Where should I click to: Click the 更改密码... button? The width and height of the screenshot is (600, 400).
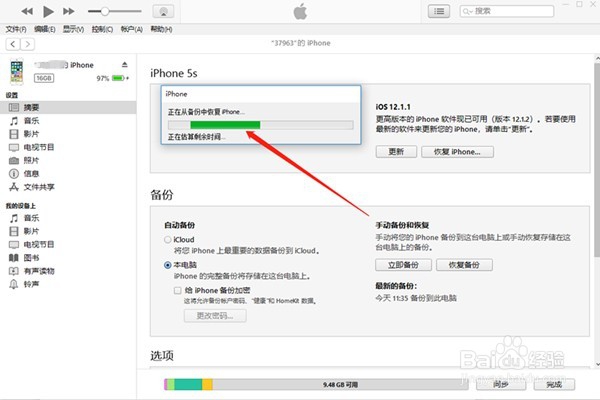pyautogui.click(x=215, y=316)
